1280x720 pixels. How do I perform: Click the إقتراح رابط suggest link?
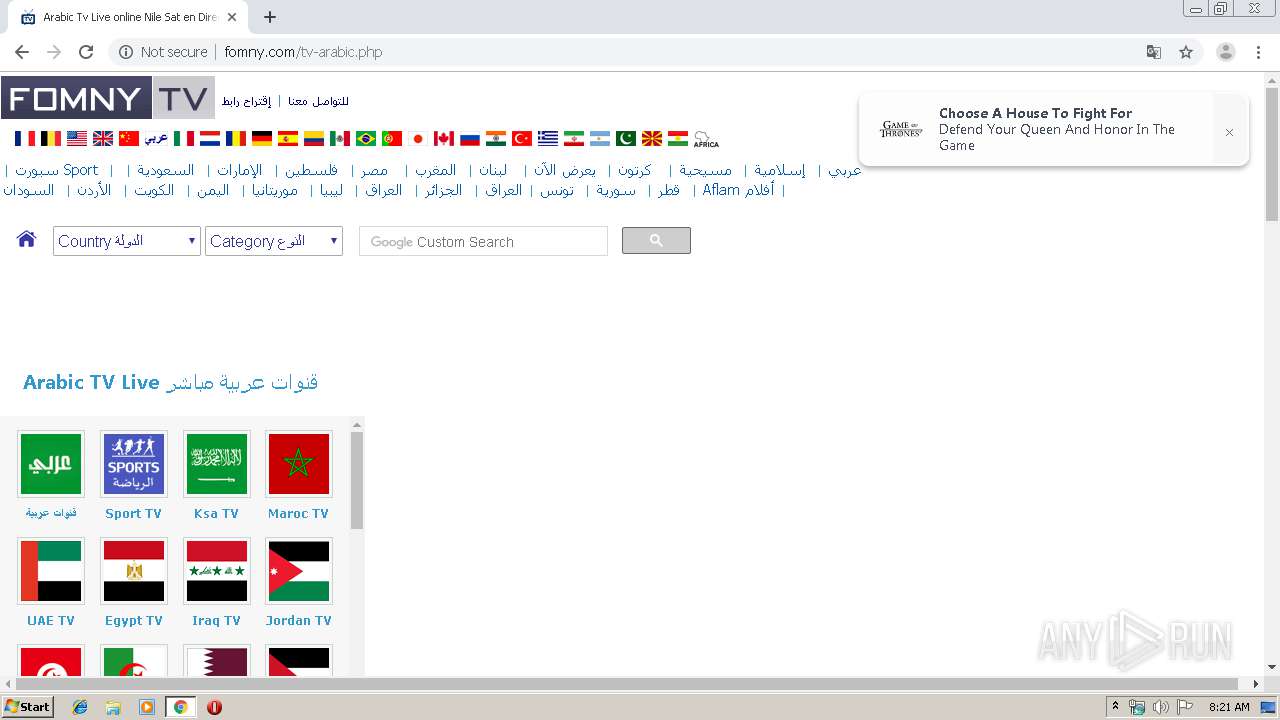click(246, 101)
